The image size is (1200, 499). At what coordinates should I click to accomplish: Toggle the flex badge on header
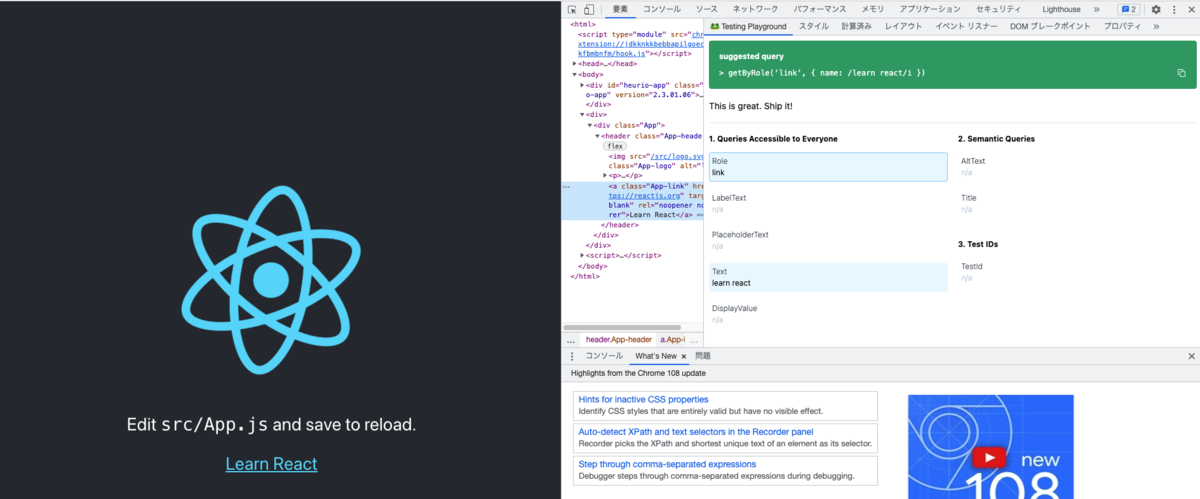click(614, 146)
